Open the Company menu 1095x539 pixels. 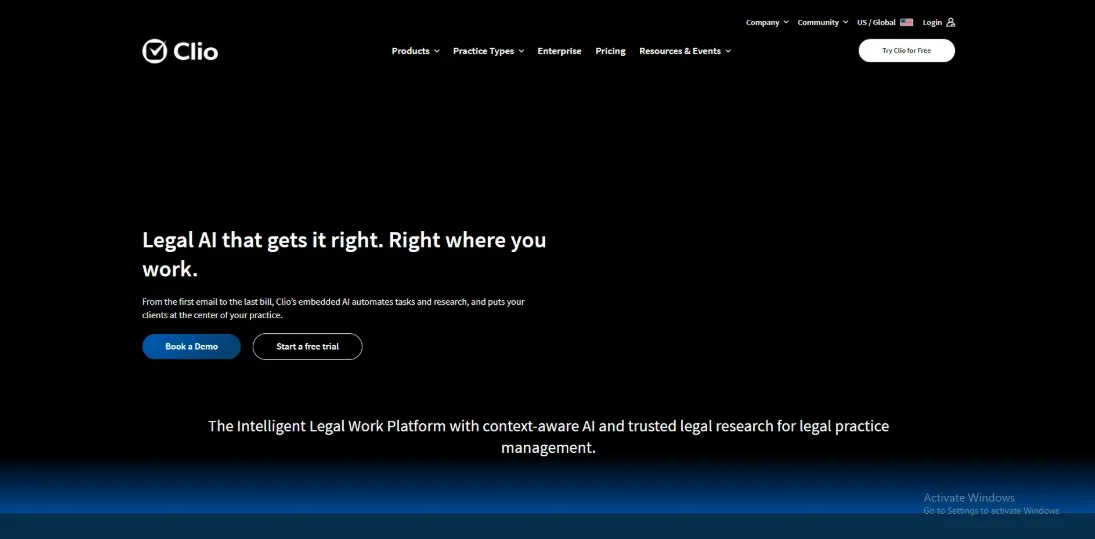pos(767,22)
